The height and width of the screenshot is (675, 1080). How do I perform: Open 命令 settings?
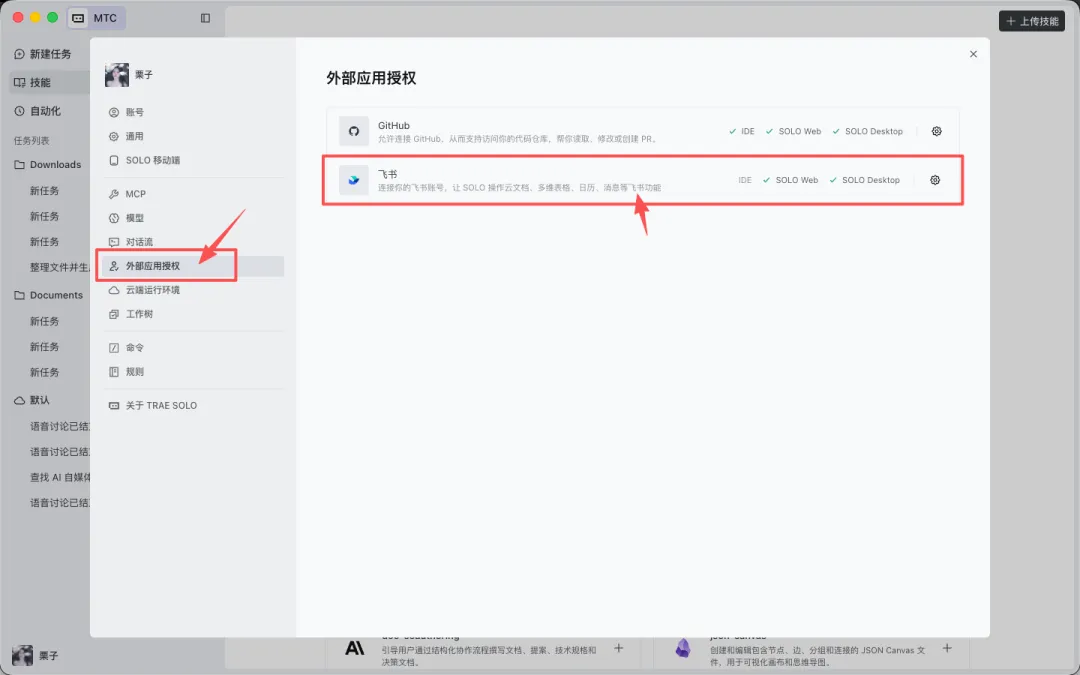(193, 348)
